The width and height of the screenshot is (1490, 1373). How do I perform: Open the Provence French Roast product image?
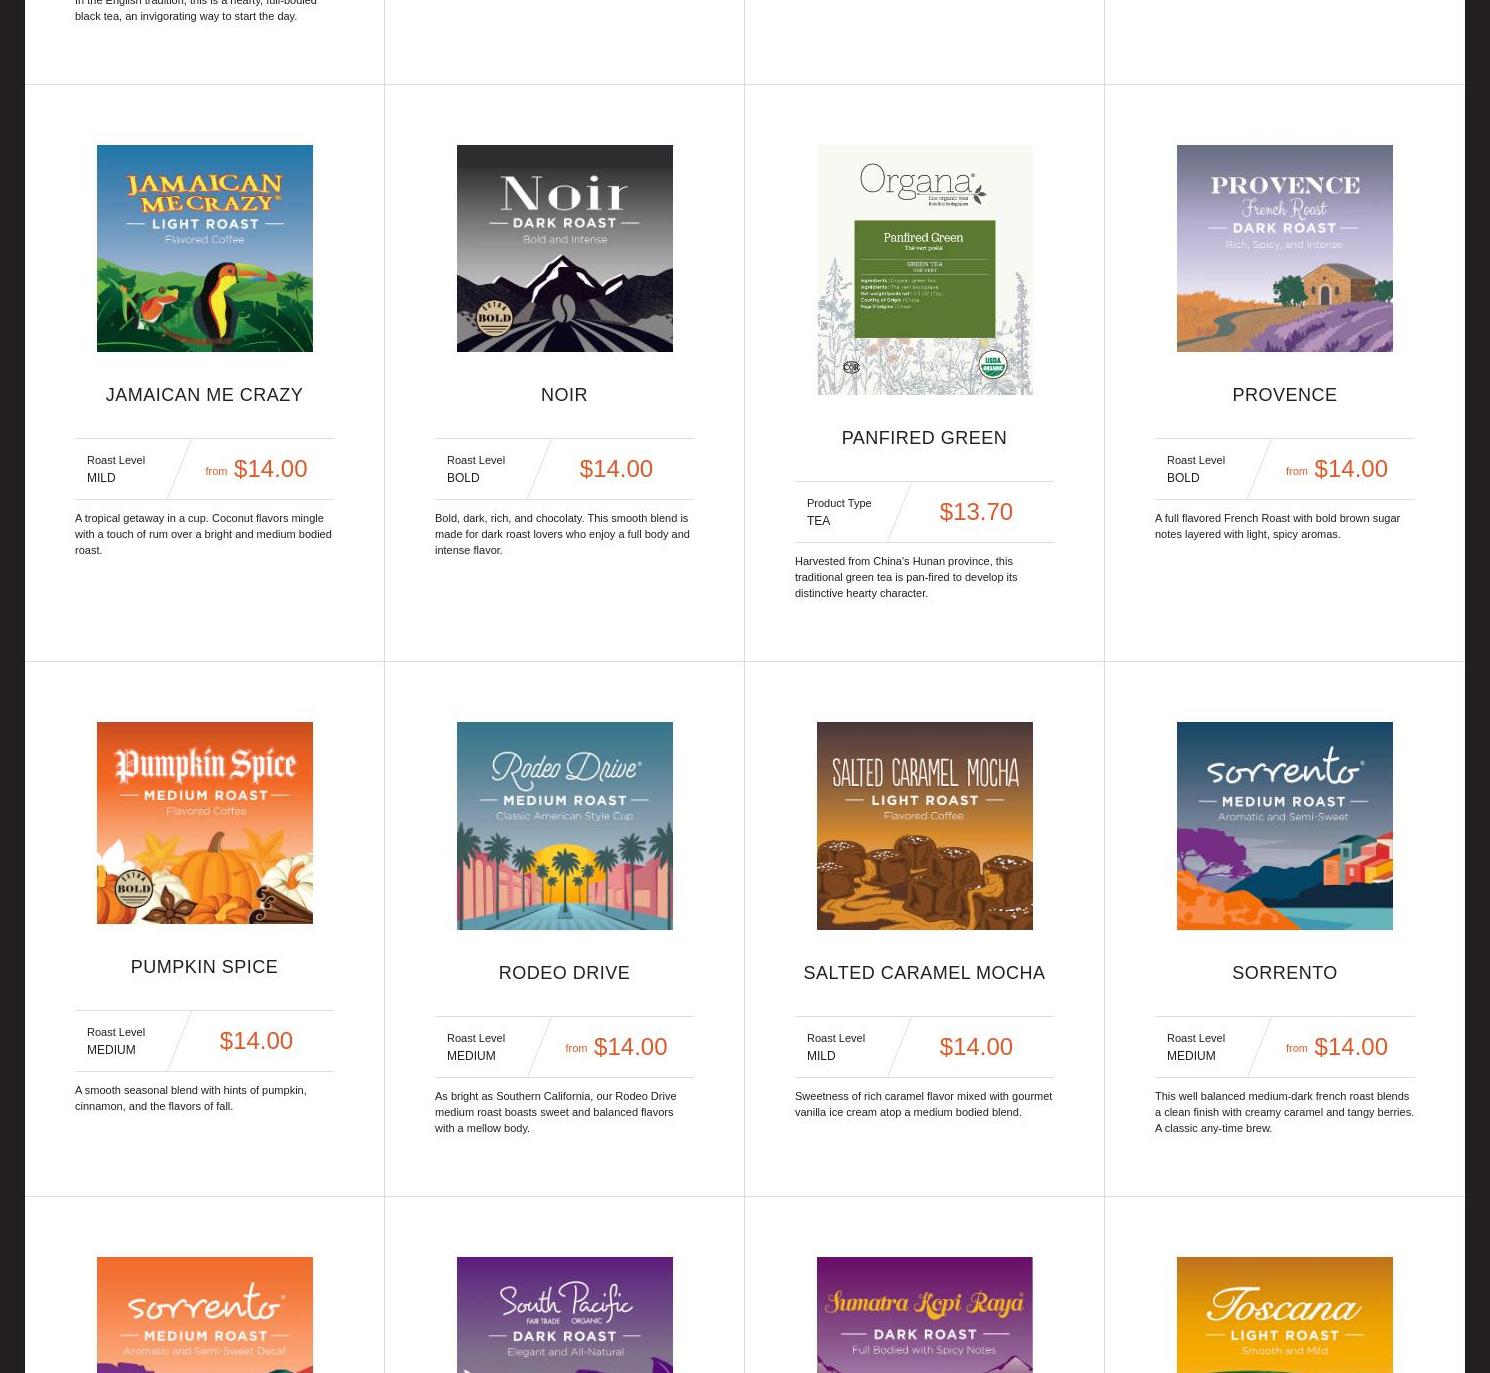coord(1284,248)
